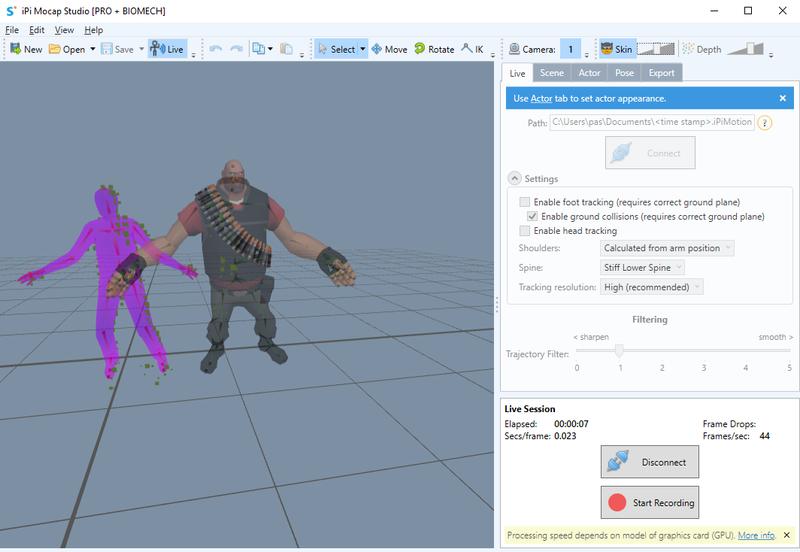Image resolution: width=800 pixels, height=552 pixels.
Task: Uncheck Enable ground collisions
Action: (533, 216)
